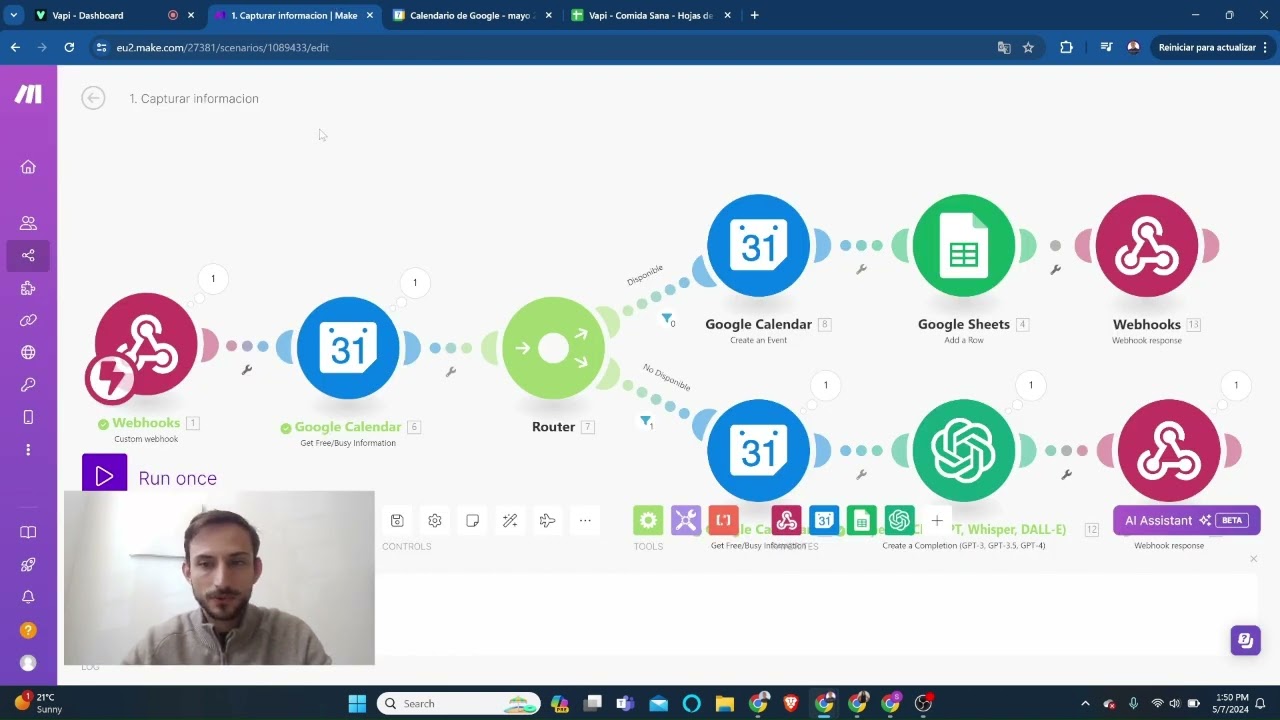Select the Google Sheets Add a Row module
The width and height of the screenshot is (1280, 720).
click(x=963, y=246)
